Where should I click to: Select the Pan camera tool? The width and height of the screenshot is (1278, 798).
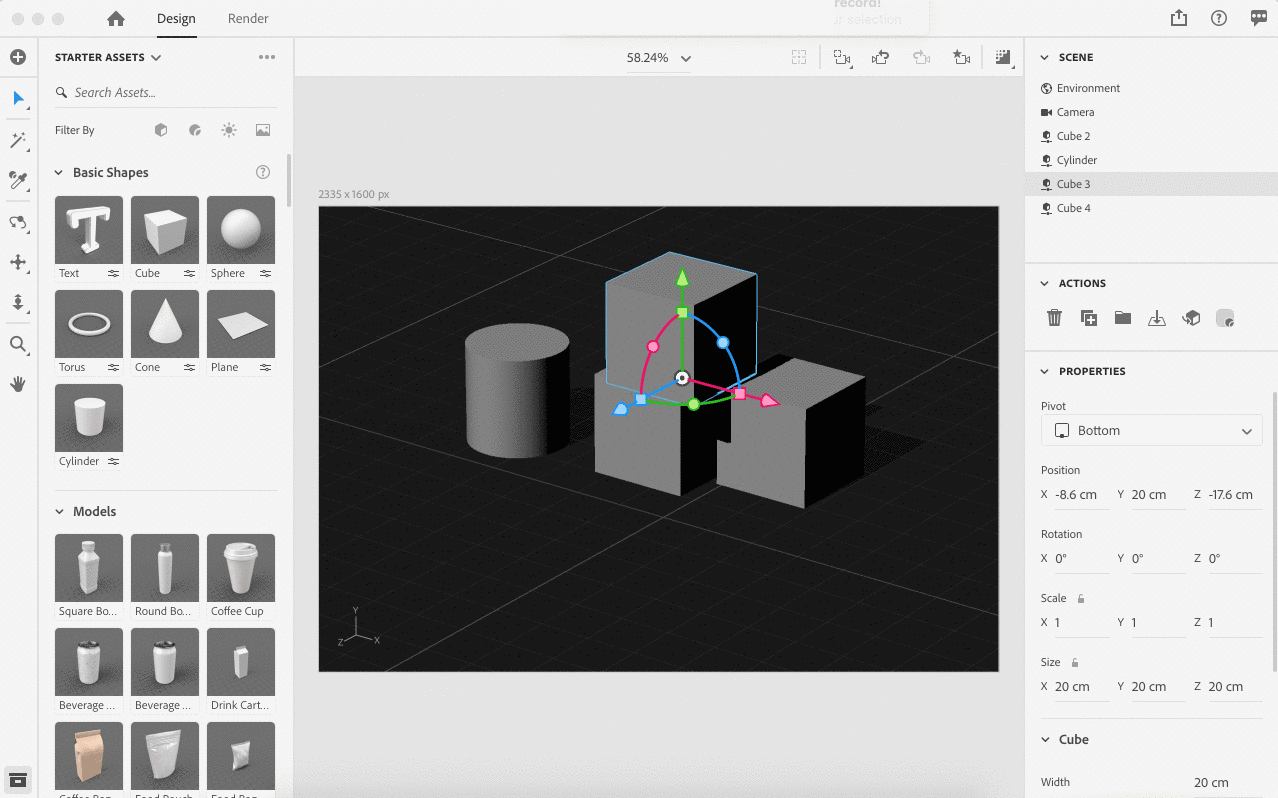pyautogui.click(x=18, y=262)
